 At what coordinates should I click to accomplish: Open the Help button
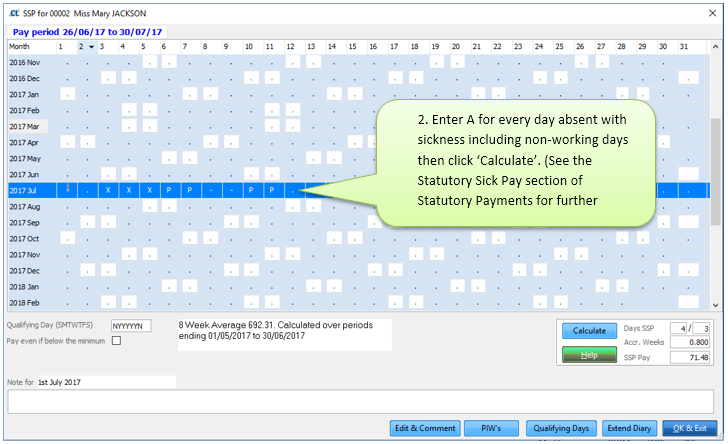click(589, 355)
